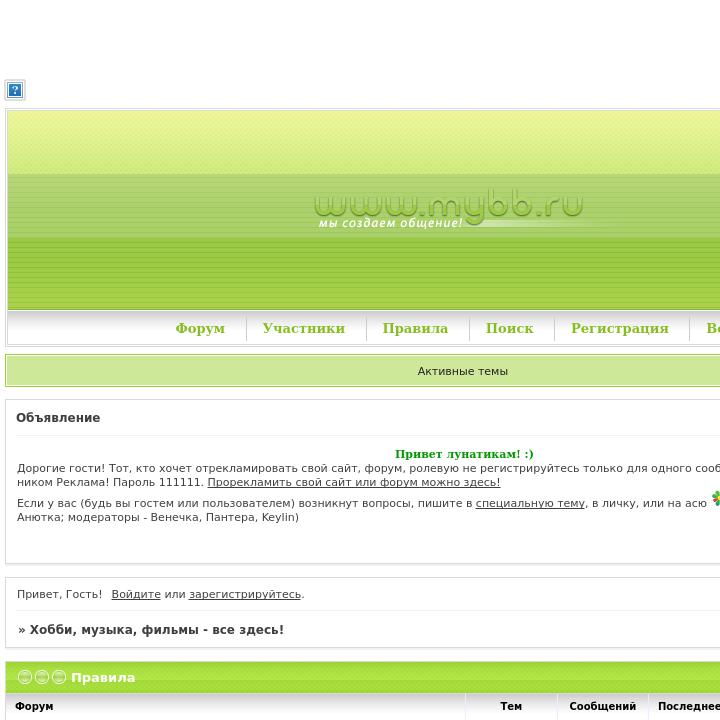Open the Участники menu item
The width and height of the screenshot is (720, 720).
tap(304, 328)
